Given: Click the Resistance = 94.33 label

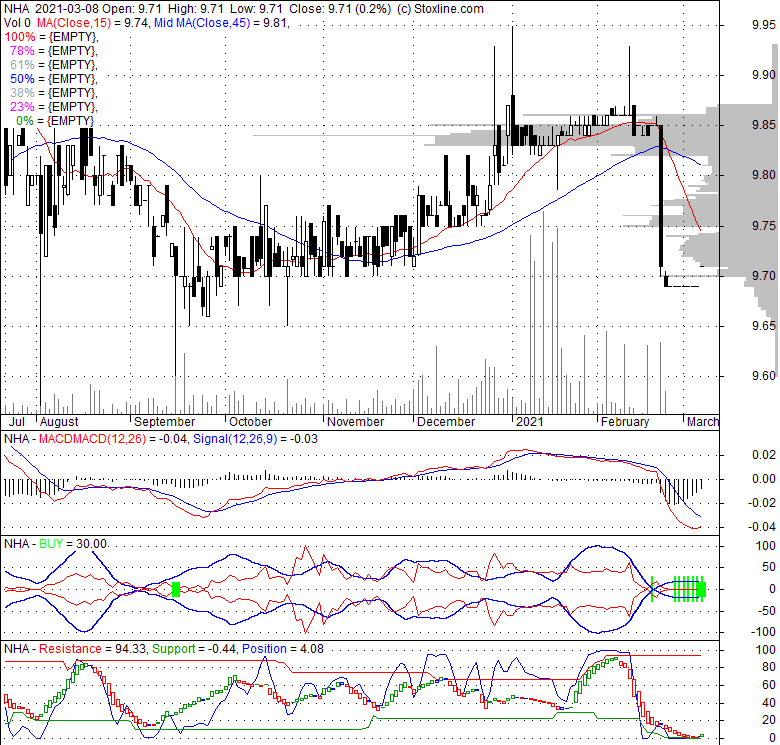Looking at the screenshot, I should (x=93, y=649).
